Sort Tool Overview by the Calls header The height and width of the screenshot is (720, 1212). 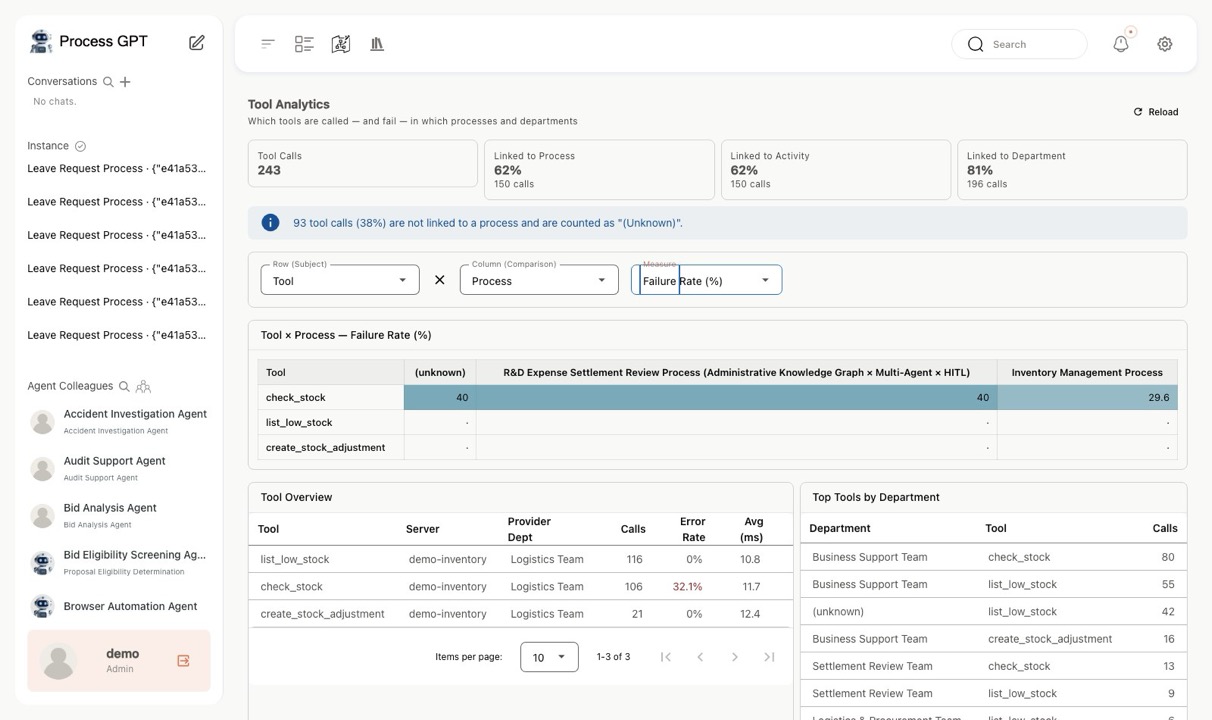(632, 529)
